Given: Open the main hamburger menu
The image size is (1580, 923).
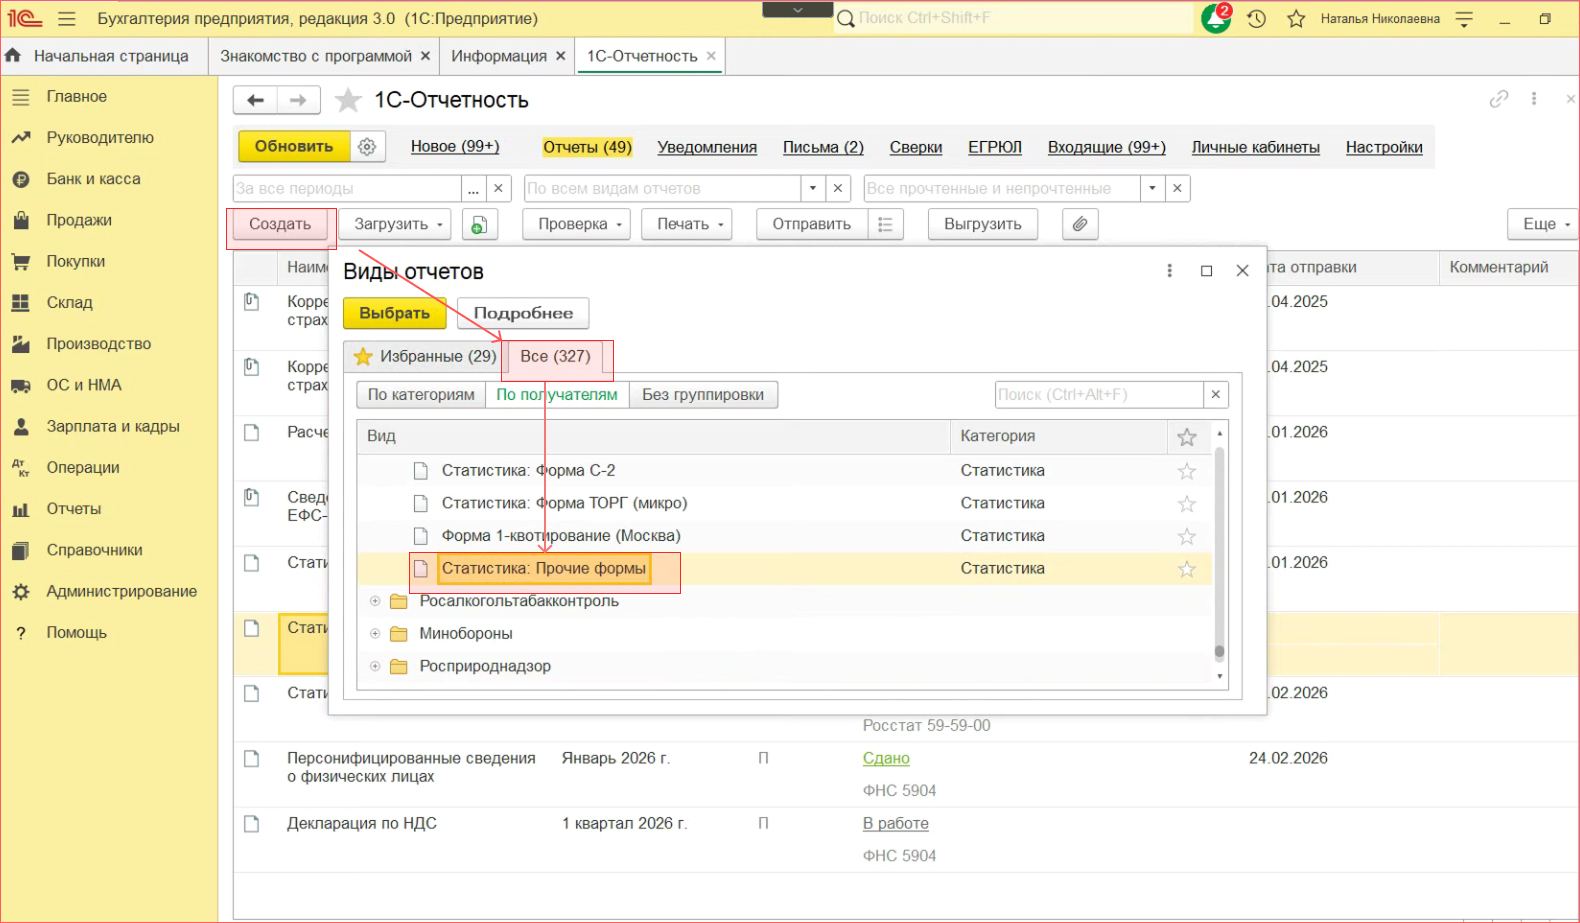Looking at the screenshot, I should tap(67, 19).
